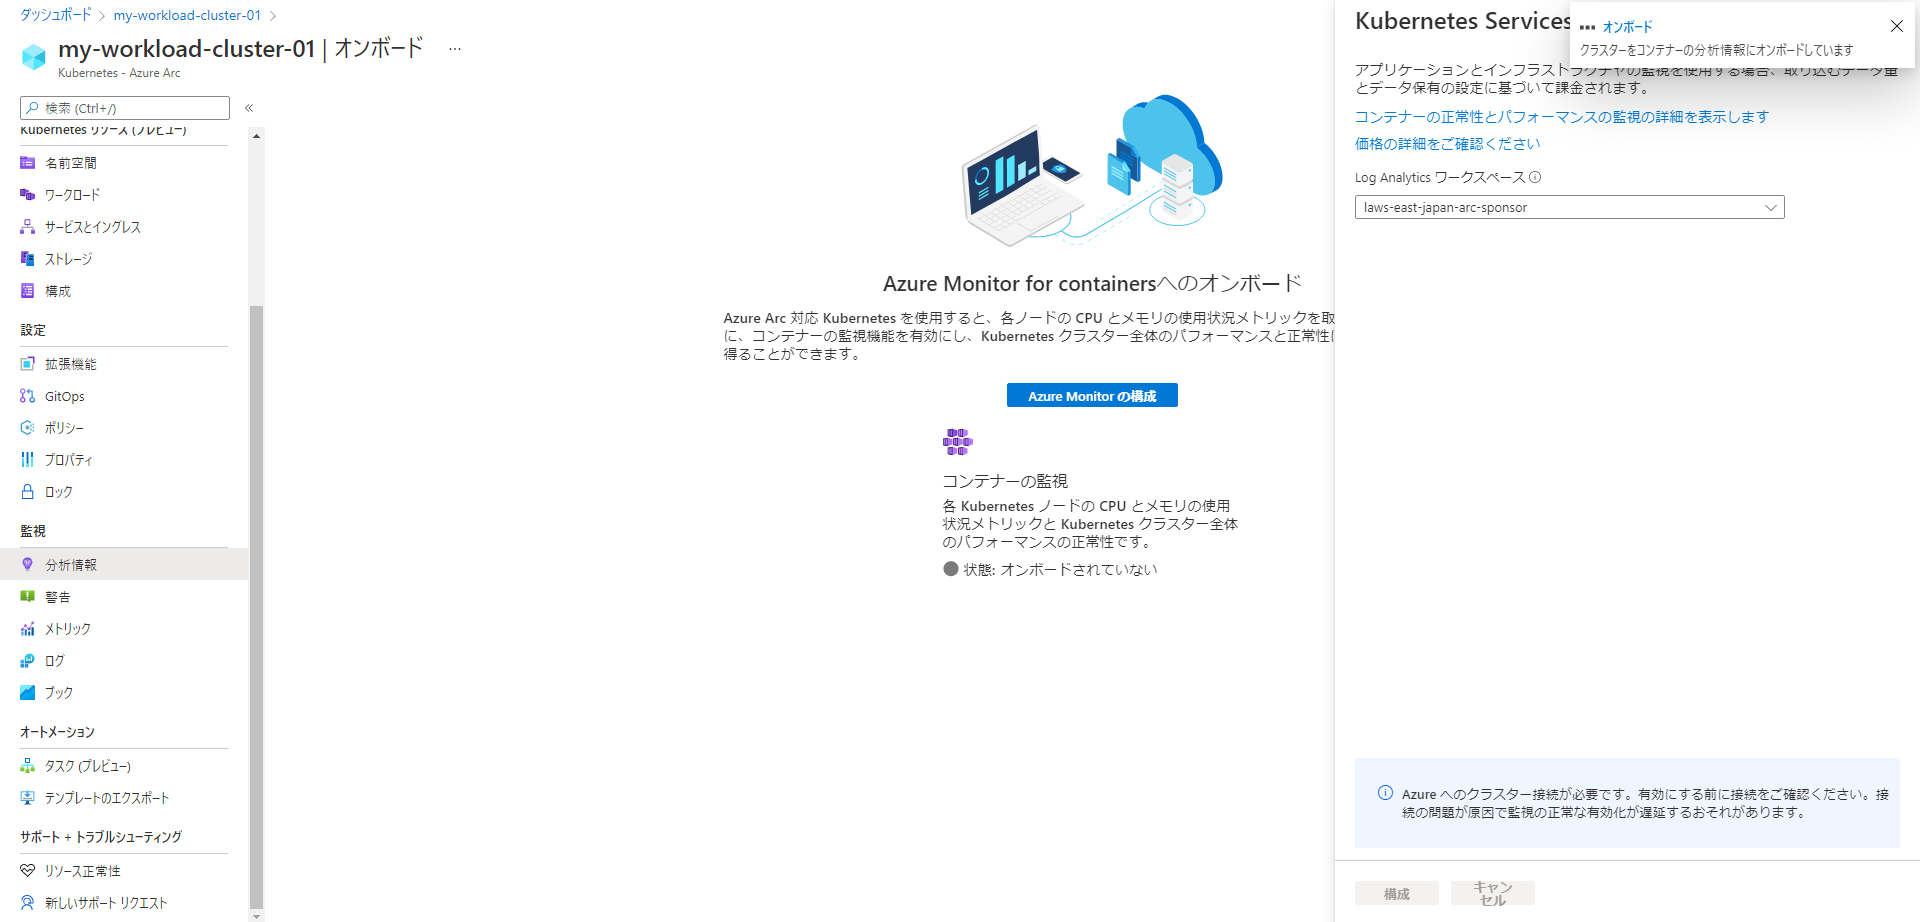Viewport: 1920px width, 922px height.
Task: Click the 構成 configuration icon in the sidebar
Action: click(x=28, y=291)
